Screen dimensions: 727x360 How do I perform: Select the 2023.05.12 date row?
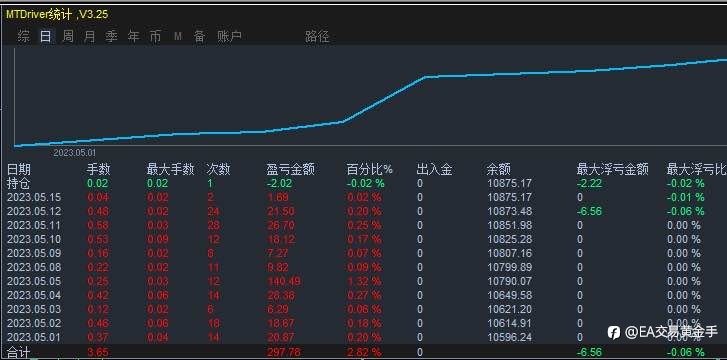click(x=34, y=211)
